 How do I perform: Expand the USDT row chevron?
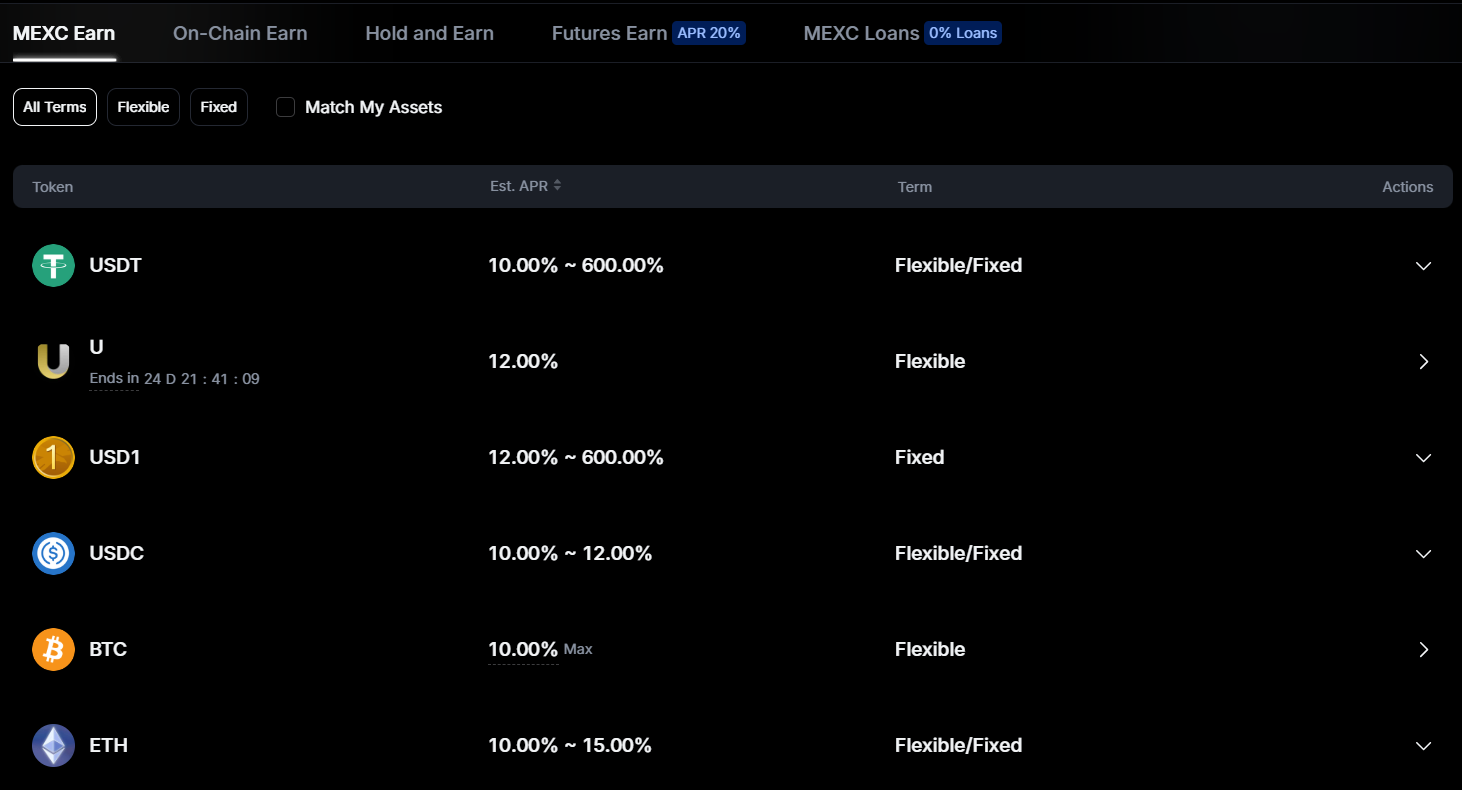[x=1424, y=266]
